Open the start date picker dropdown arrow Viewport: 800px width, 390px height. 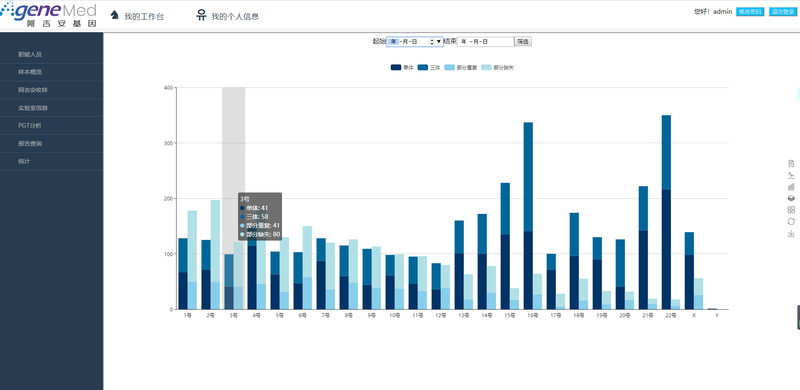439,42
